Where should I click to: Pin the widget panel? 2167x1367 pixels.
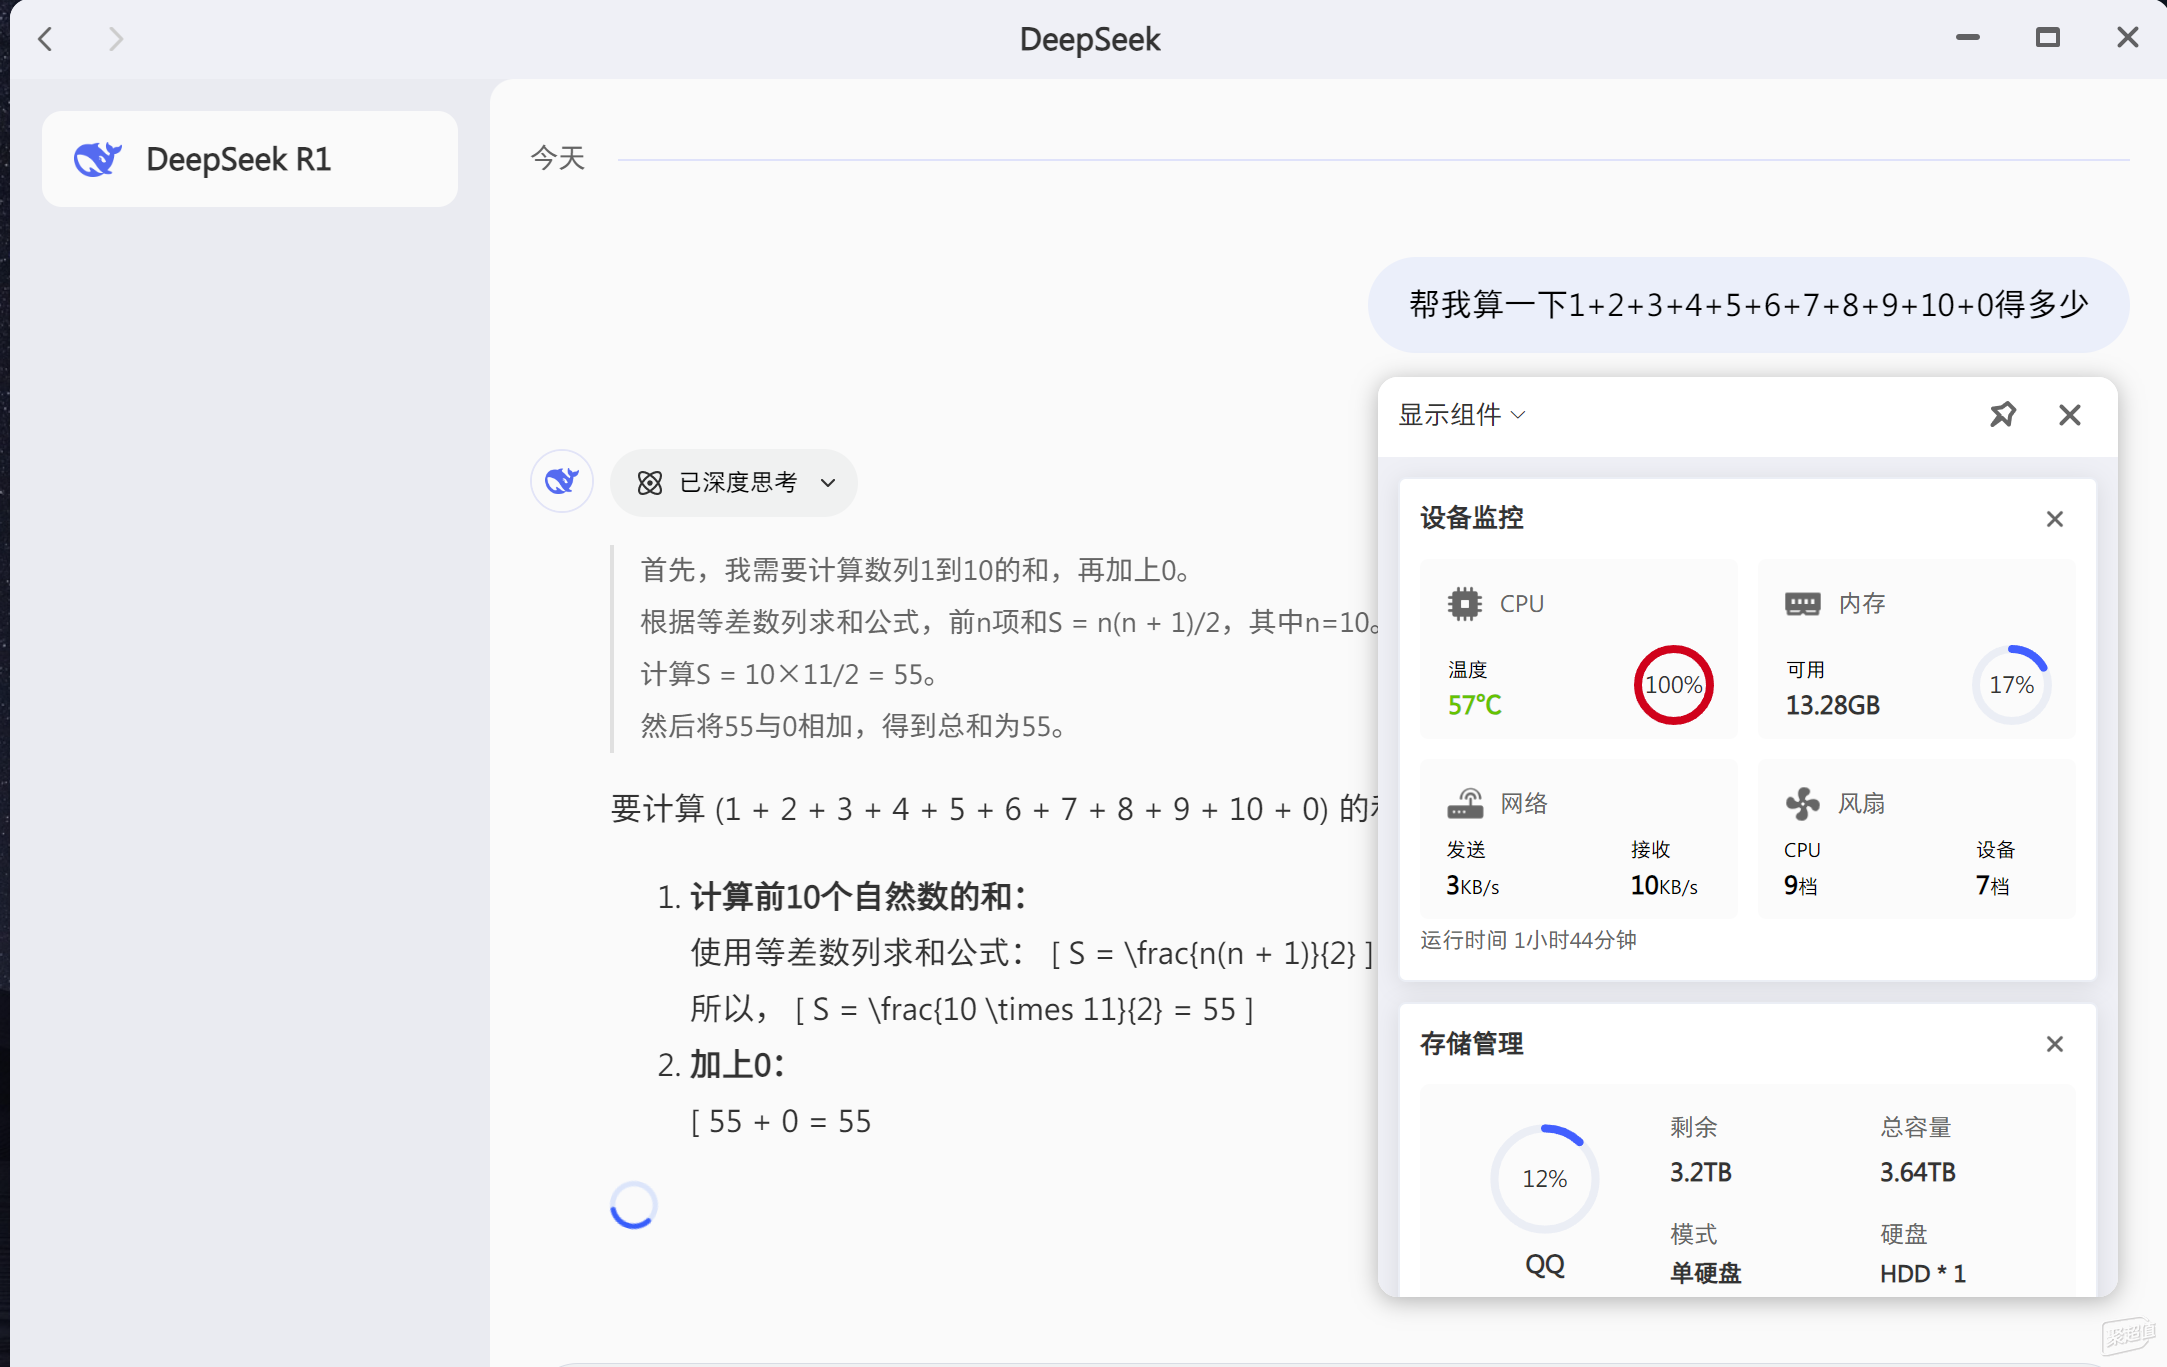(x=2003, y=414)
